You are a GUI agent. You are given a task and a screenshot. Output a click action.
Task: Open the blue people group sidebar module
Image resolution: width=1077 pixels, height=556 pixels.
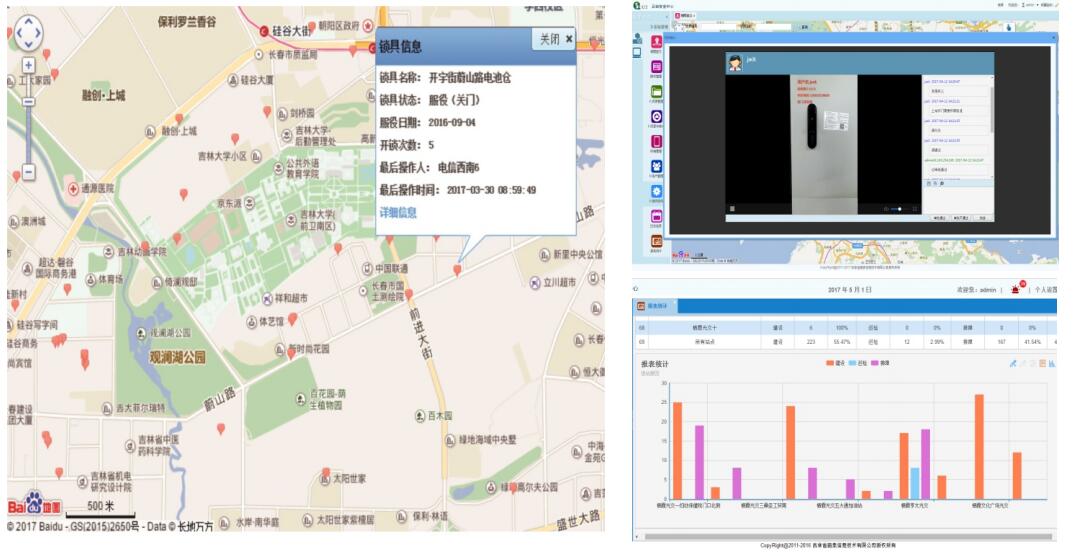(x=657, y=166)
